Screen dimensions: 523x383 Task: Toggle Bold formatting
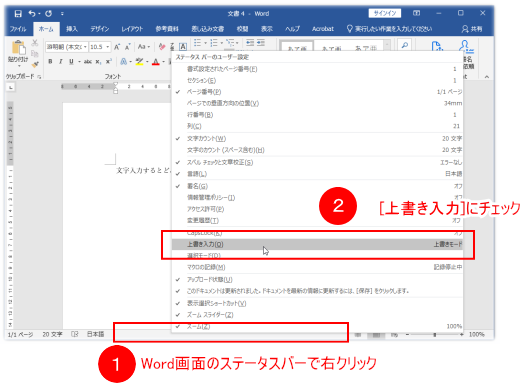(x=50, y=62)
